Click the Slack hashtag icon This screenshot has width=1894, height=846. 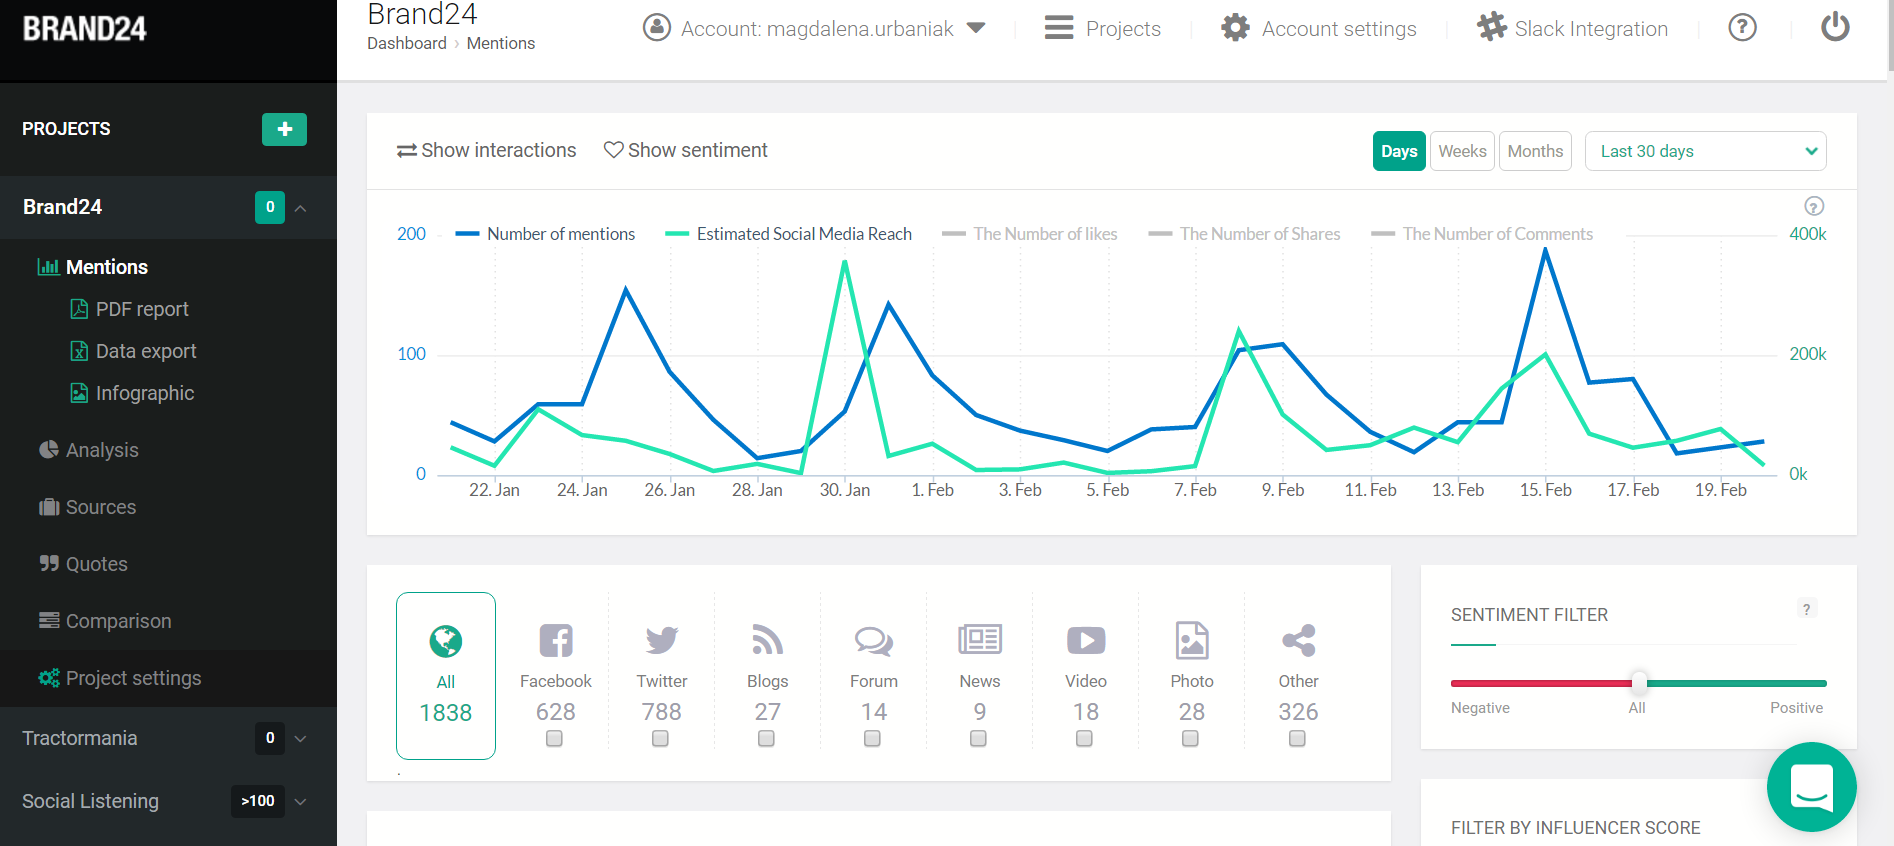pos(1491,27)
